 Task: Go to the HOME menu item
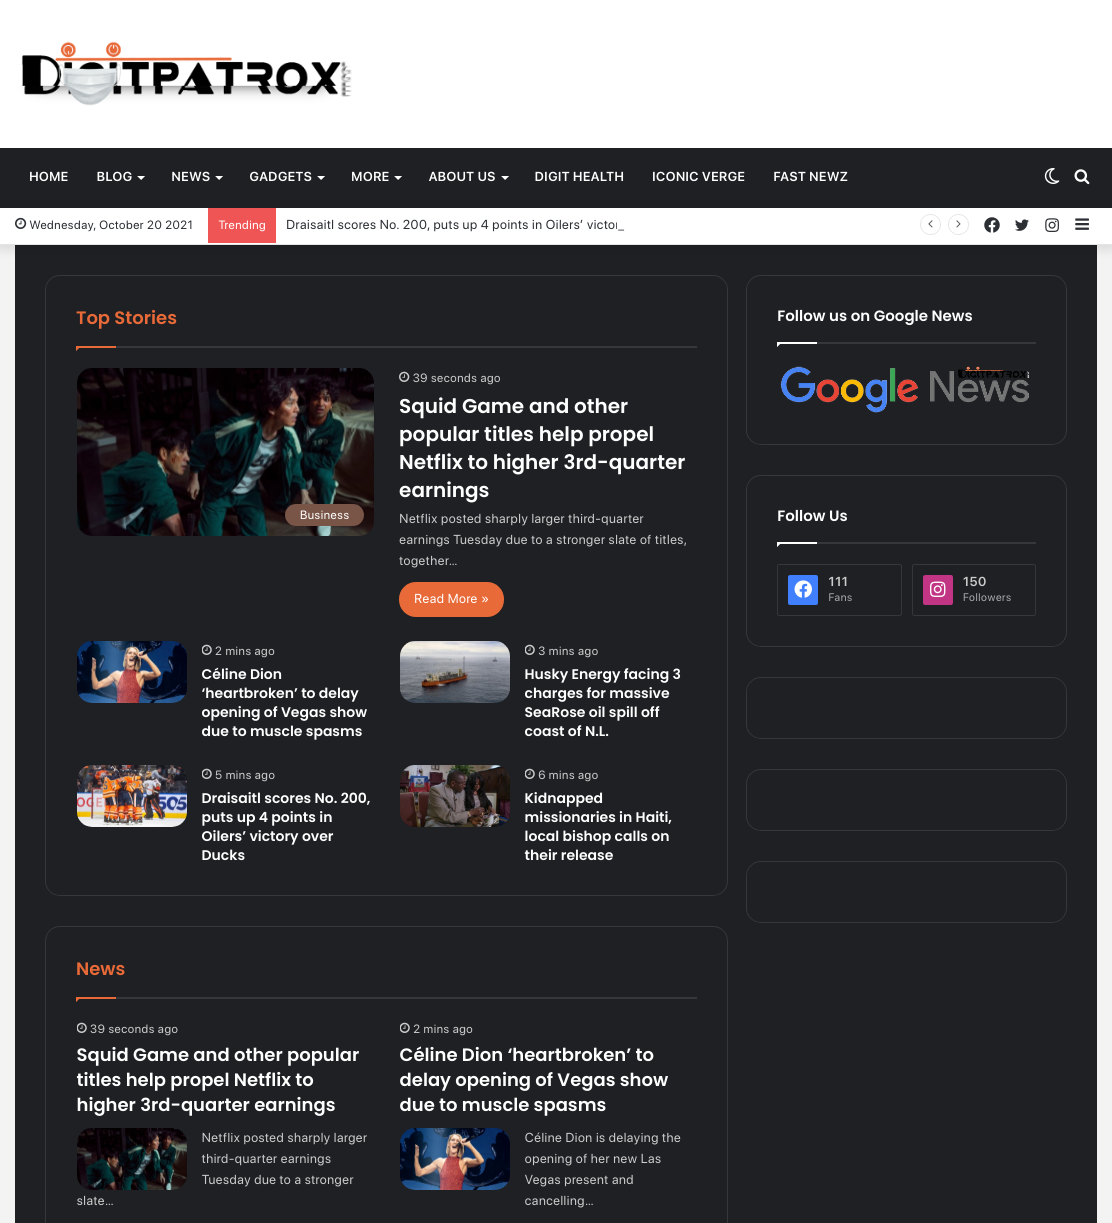point(49,177)
